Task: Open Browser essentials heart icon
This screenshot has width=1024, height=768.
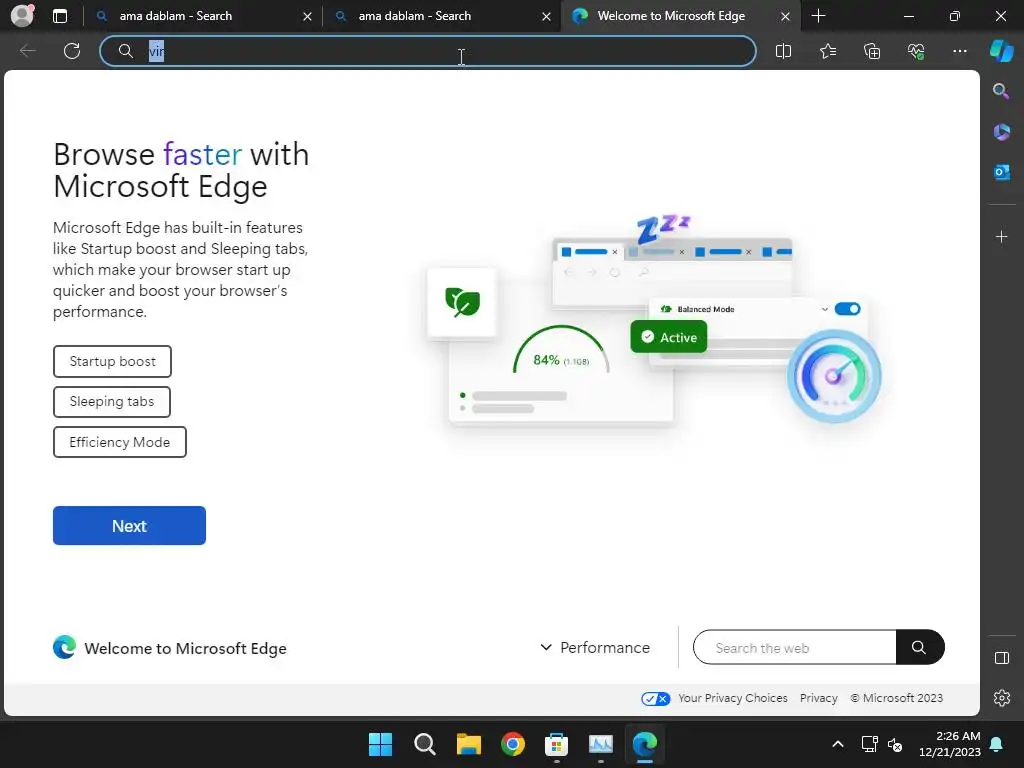Action: (x=916, y=51)
